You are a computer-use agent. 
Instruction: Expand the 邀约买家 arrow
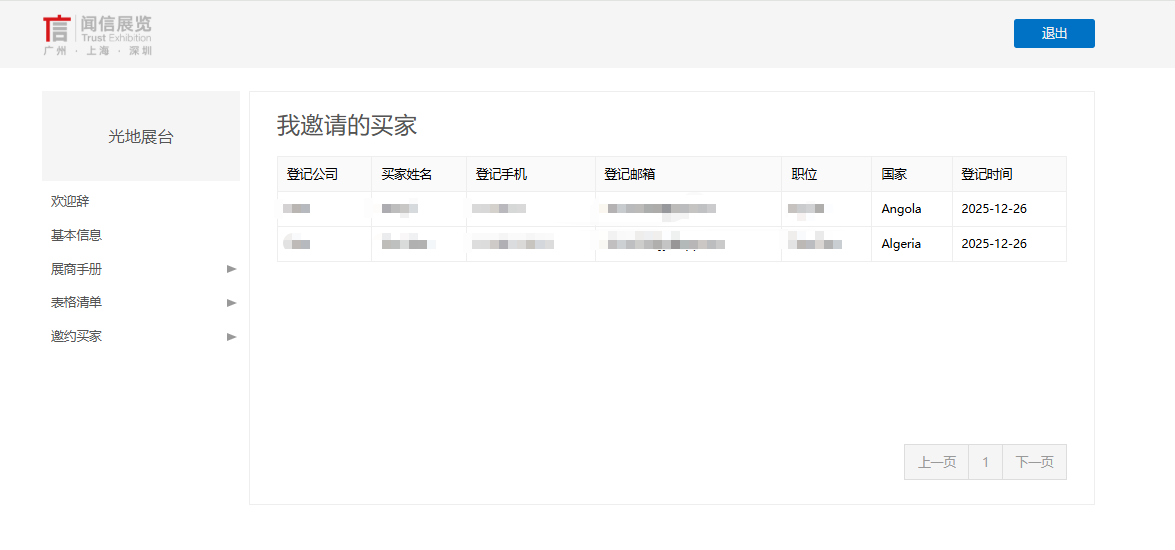231,336
